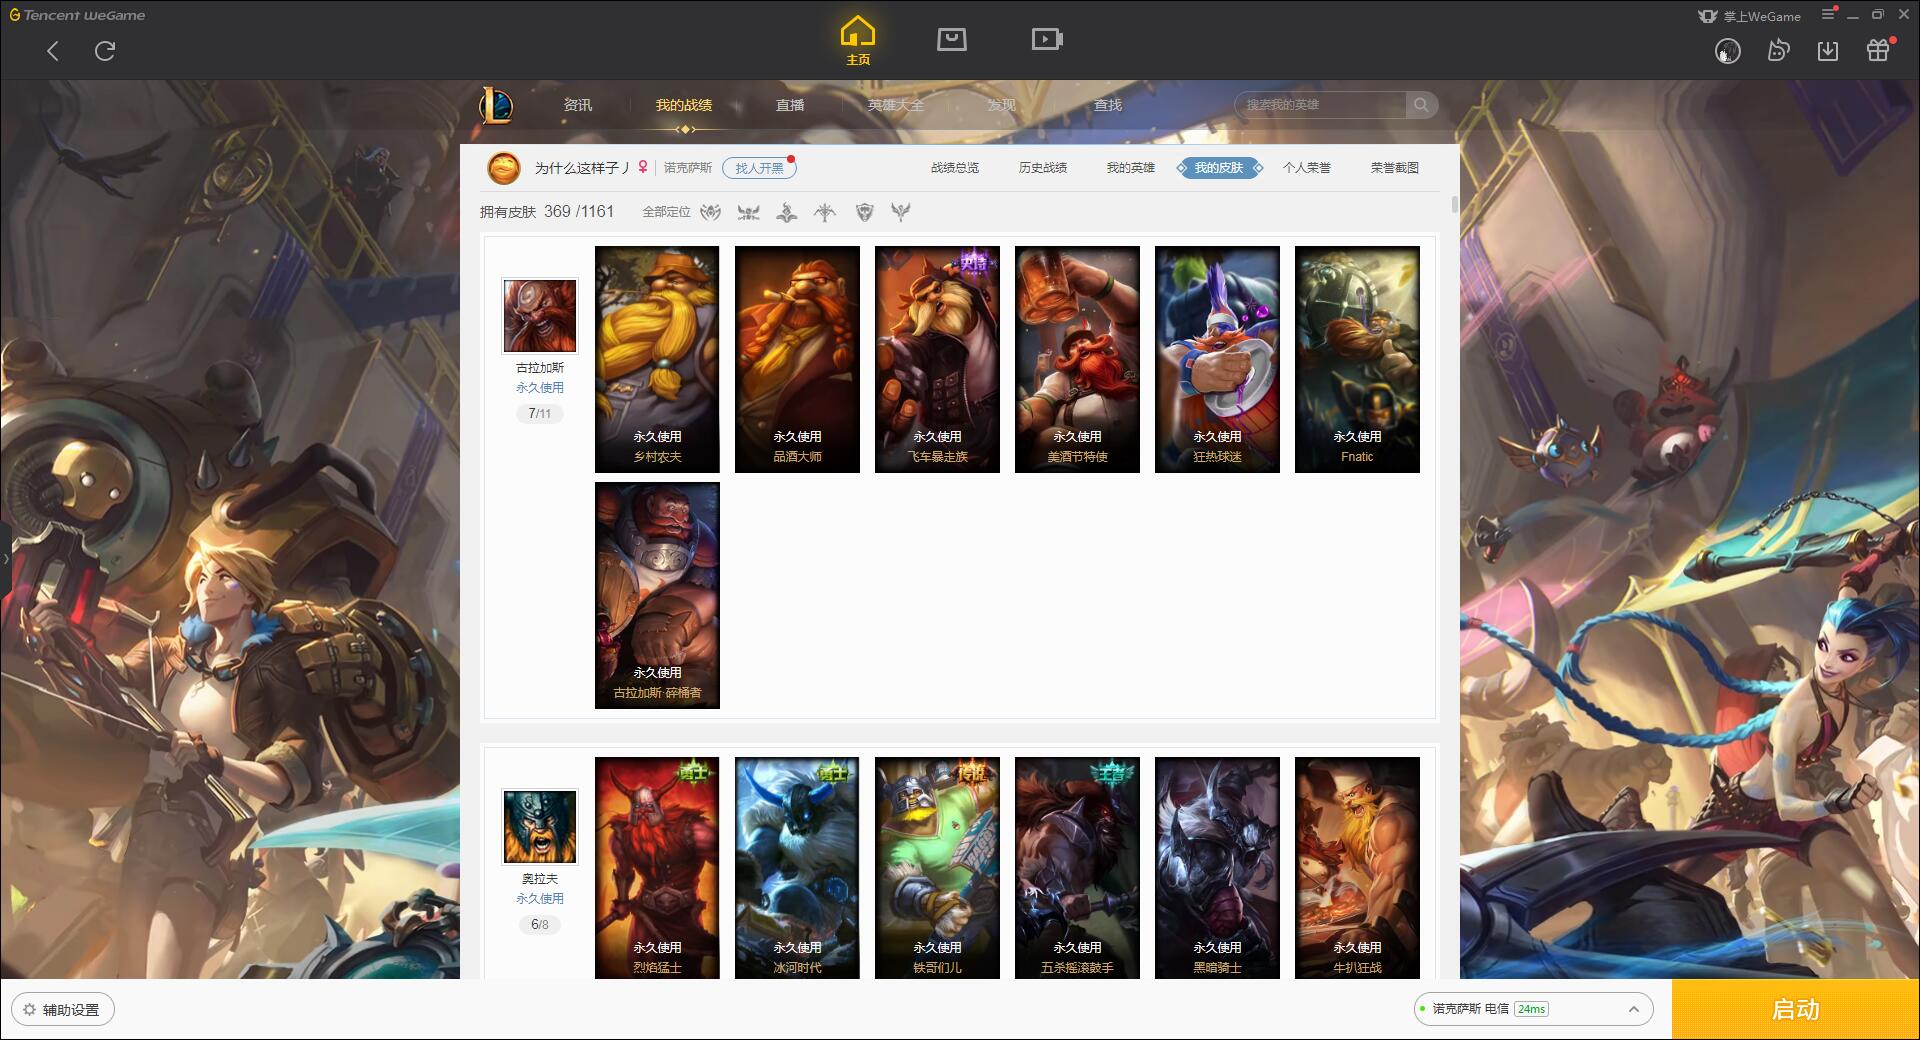Filter skins by tank shield role icon

[865, 212]
